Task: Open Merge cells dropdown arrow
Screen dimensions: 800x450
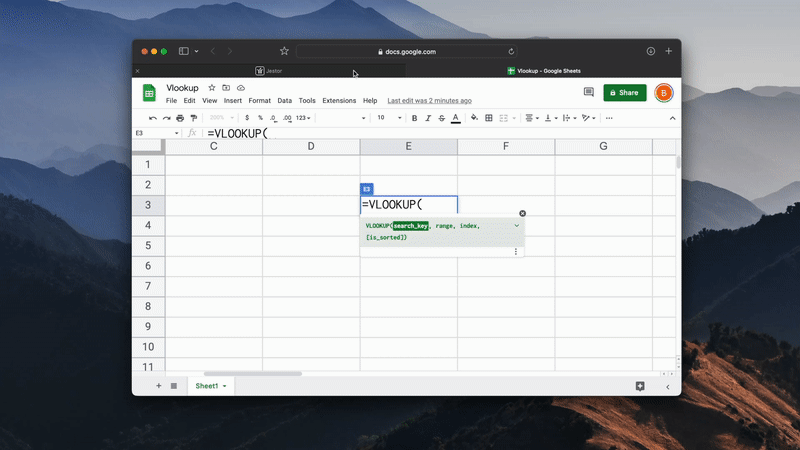Action: click(514, 118)
